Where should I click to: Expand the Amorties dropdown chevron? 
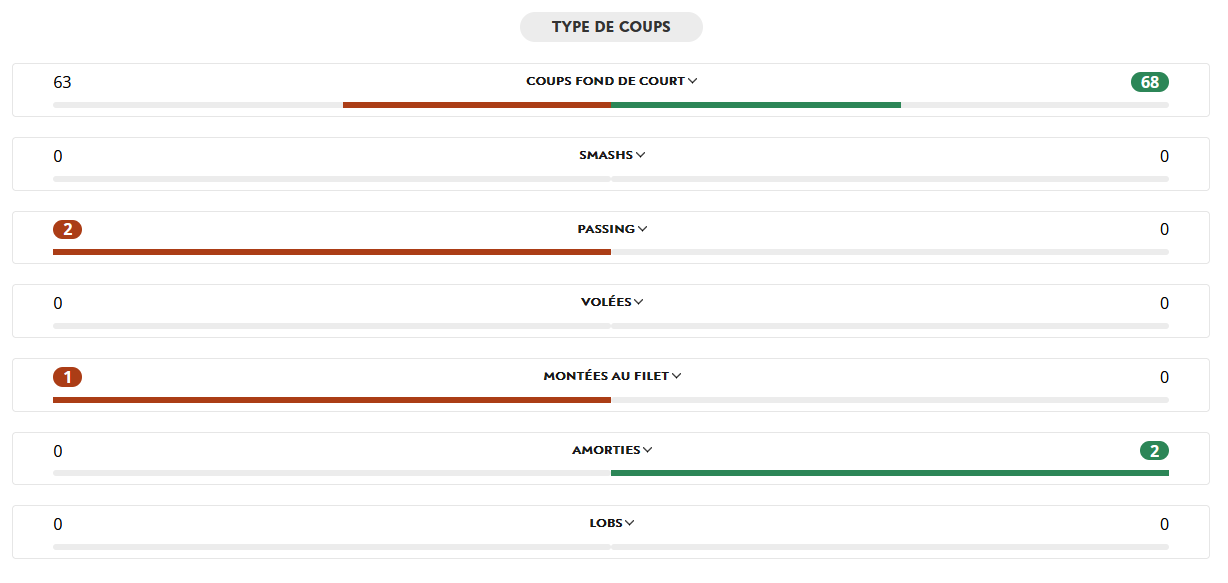point(648,450)
